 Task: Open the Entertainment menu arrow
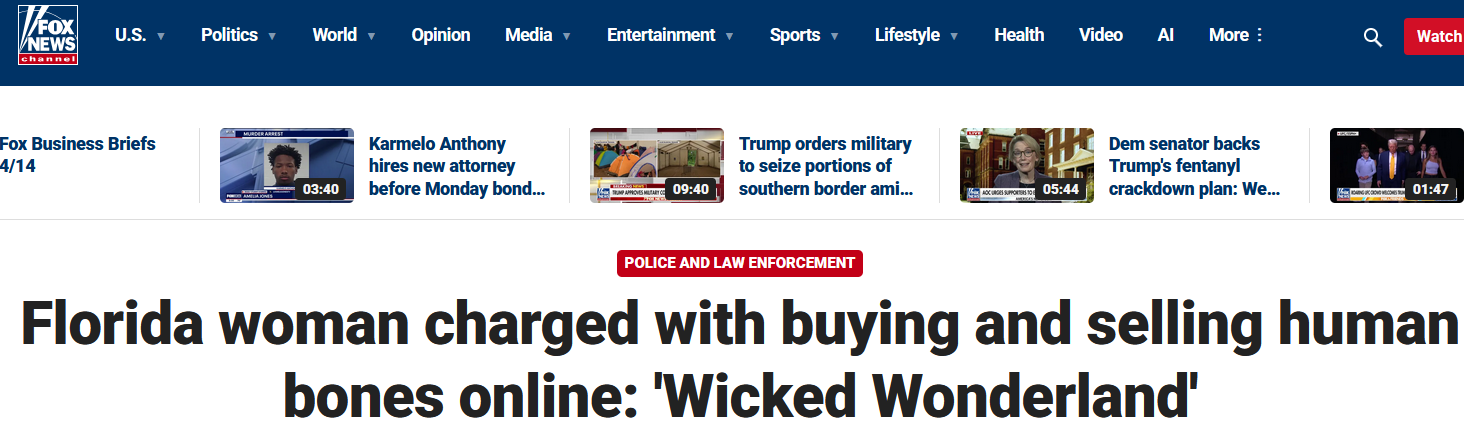coord(729,36)
